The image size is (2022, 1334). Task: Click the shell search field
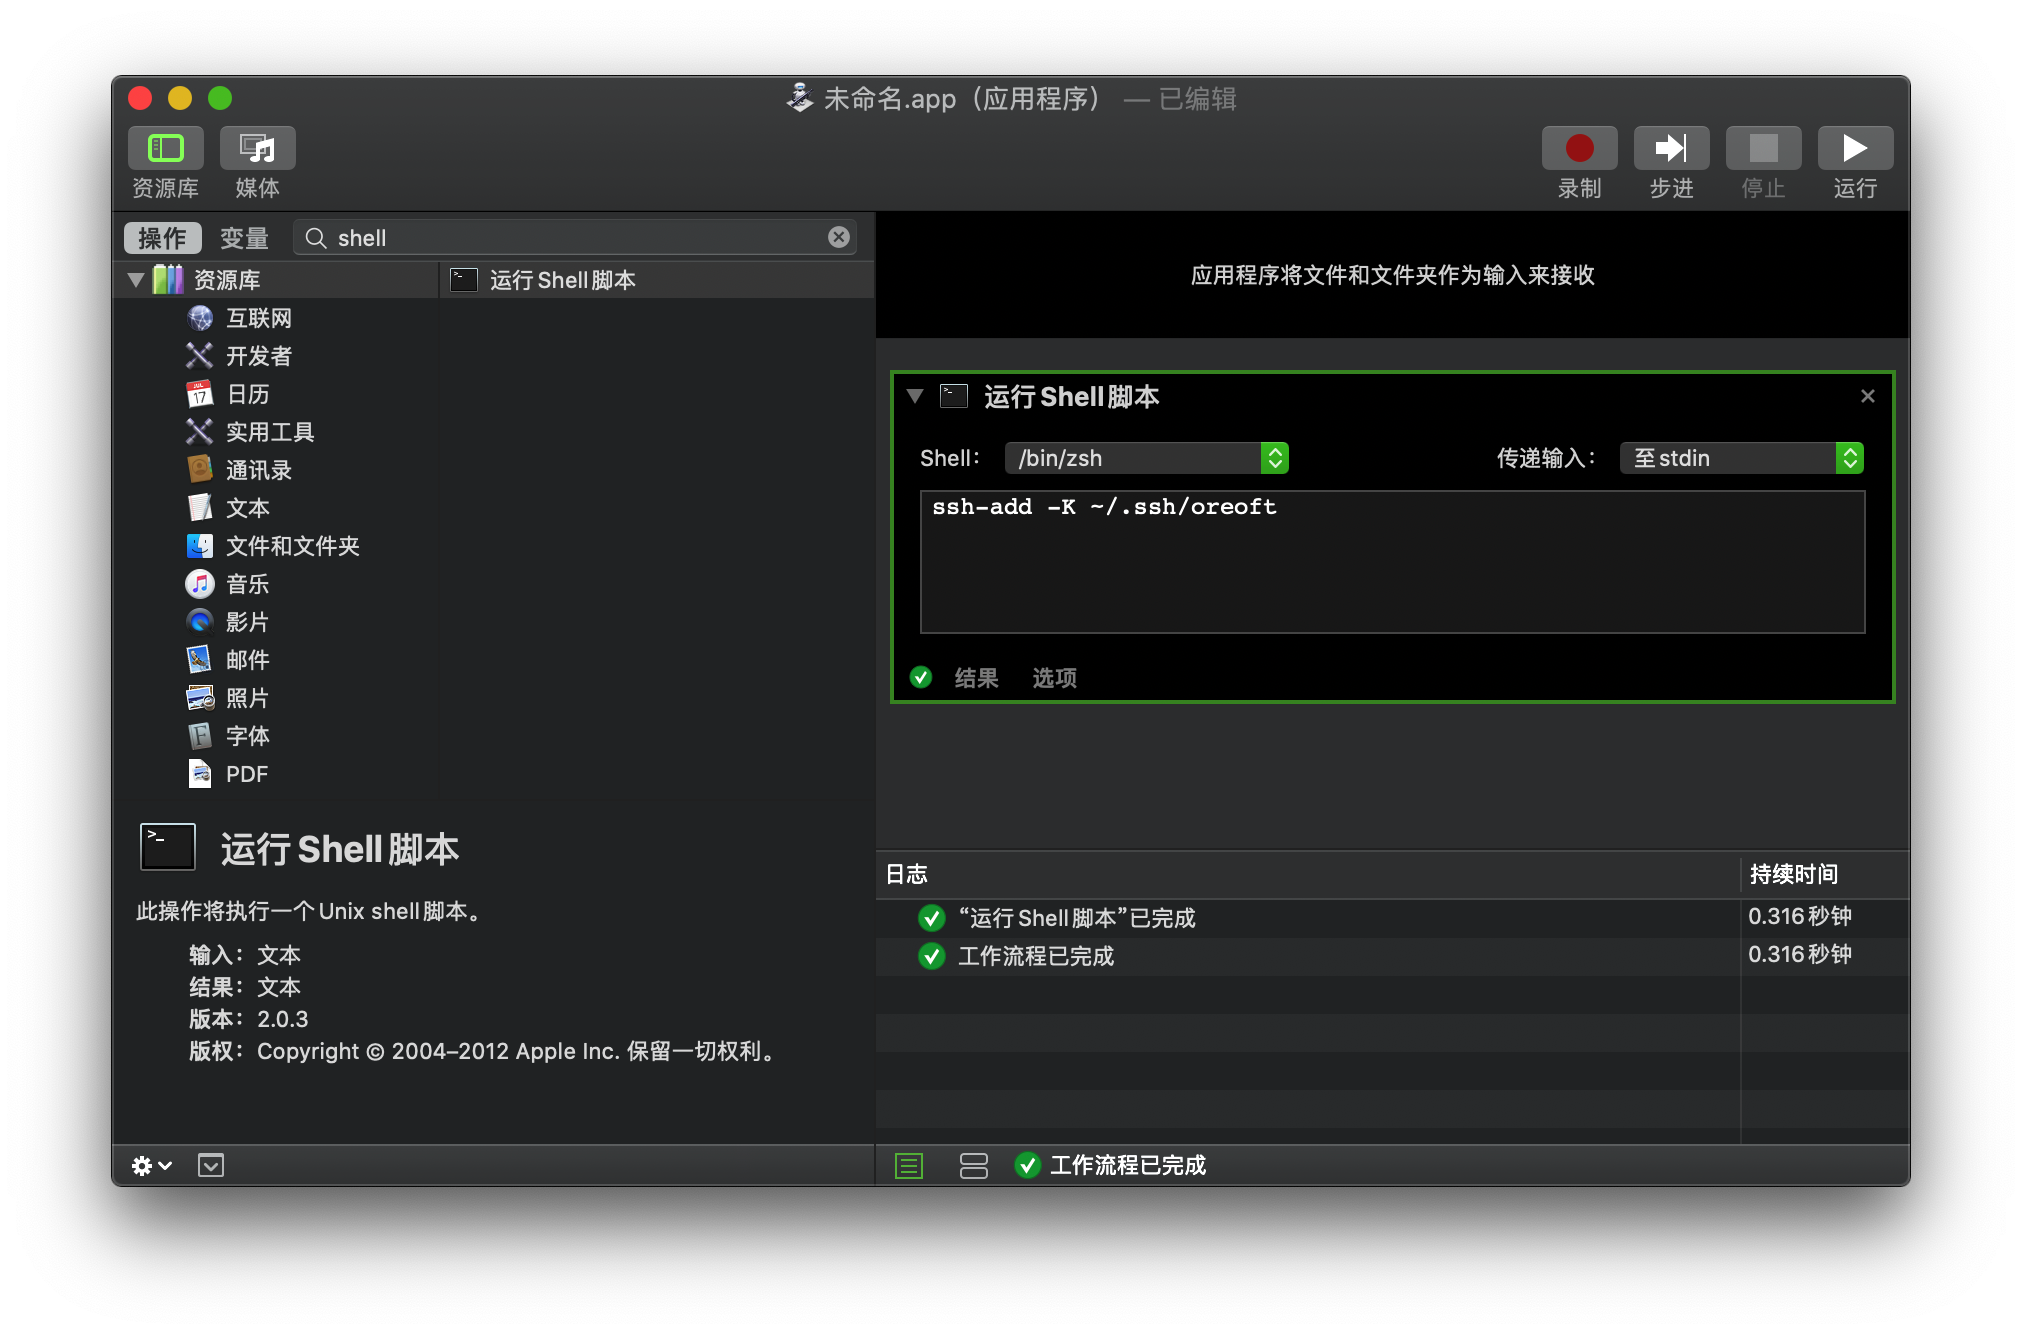tap(575, 238)
